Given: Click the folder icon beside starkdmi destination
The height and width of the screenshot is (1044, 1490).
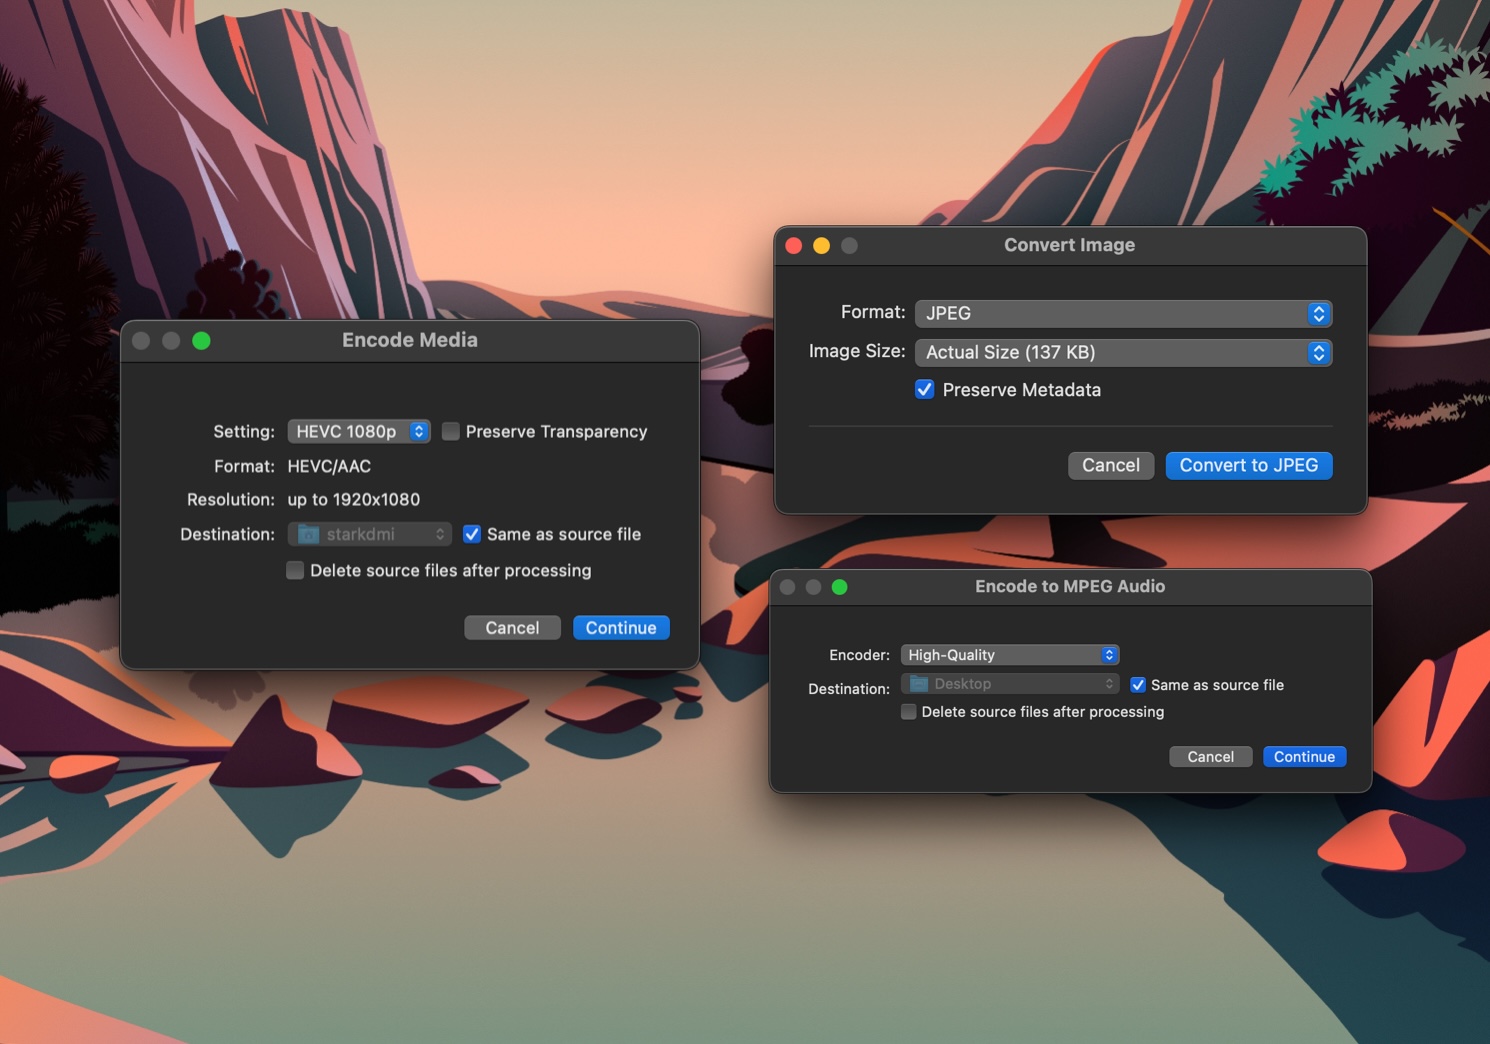Looking at the screenshot, I should click(307, 534).
